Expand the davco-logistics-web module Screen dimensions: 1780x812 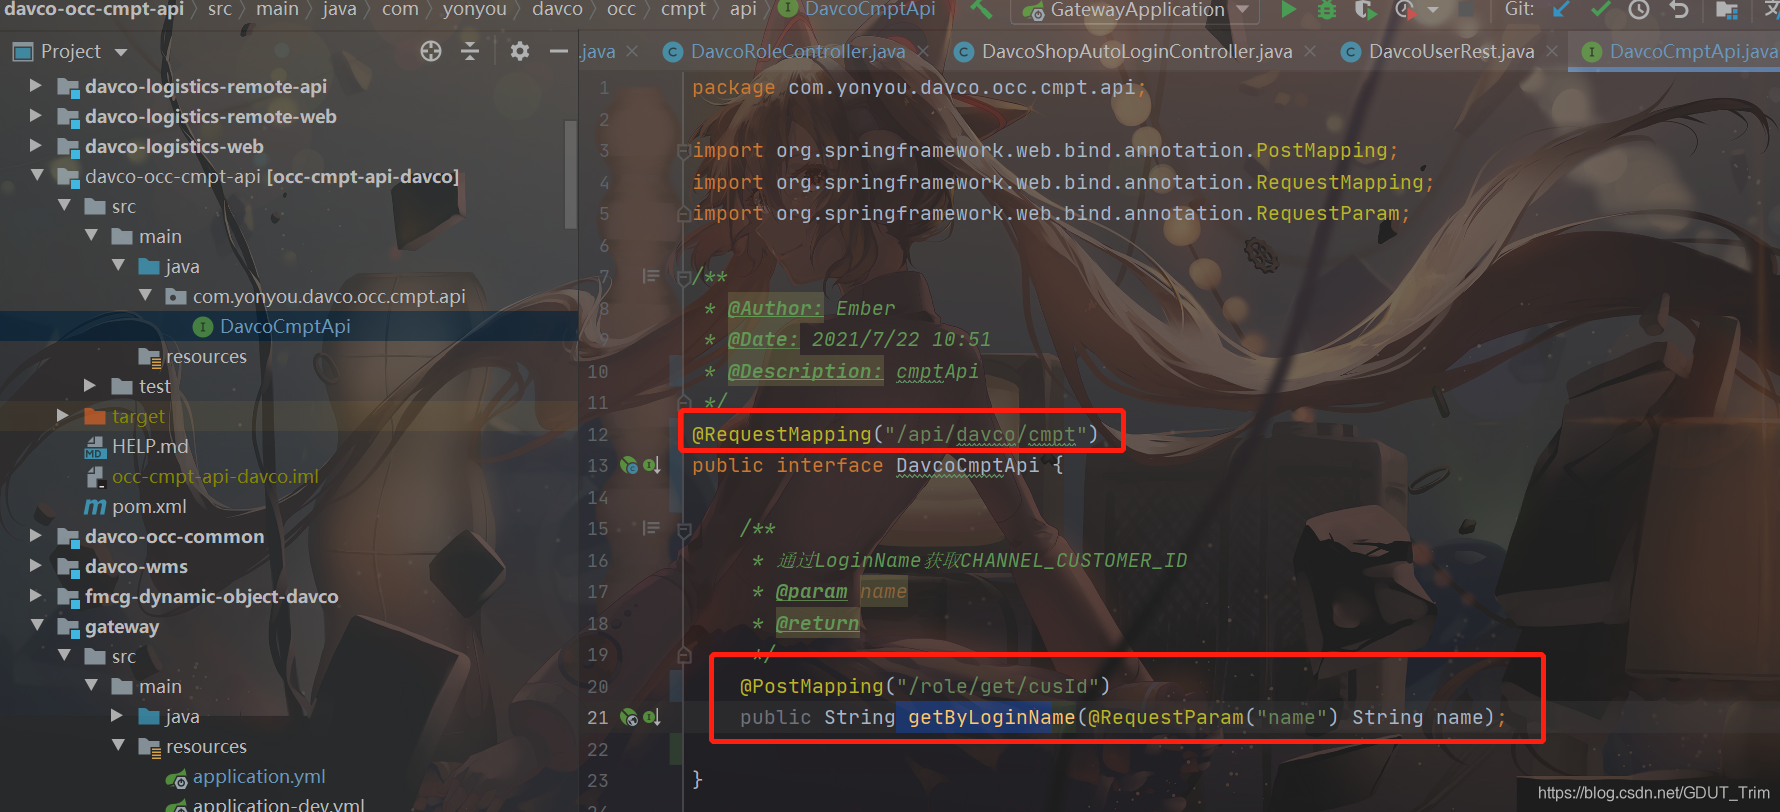click(x=36, y=146)
